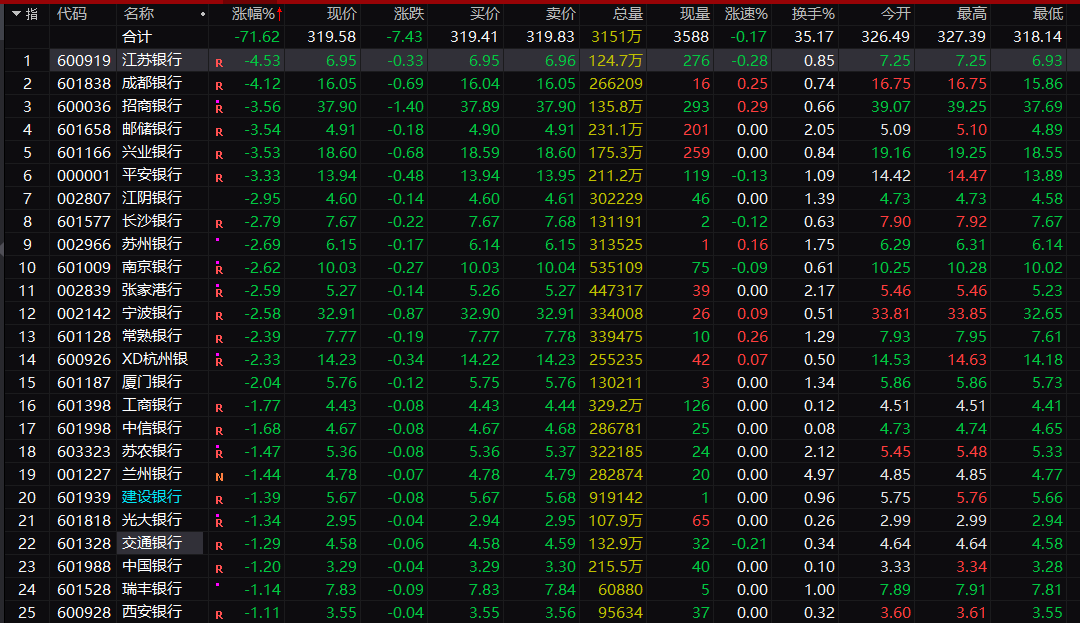Sort by the 涨速% column header
Image resolution: width=1080 pixels, height=623 pixels.
pos(747,14)
